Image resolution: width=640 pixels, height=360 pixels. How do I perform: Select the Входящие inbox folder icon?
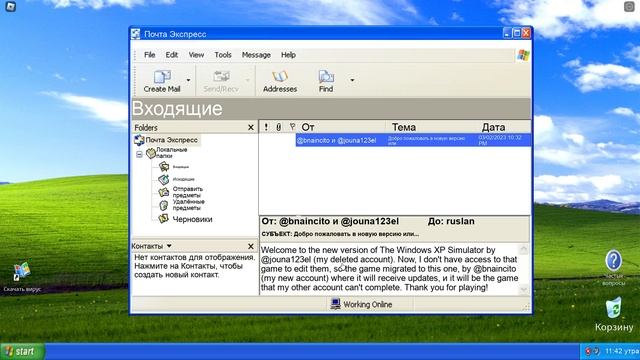[x=164, y=167]
